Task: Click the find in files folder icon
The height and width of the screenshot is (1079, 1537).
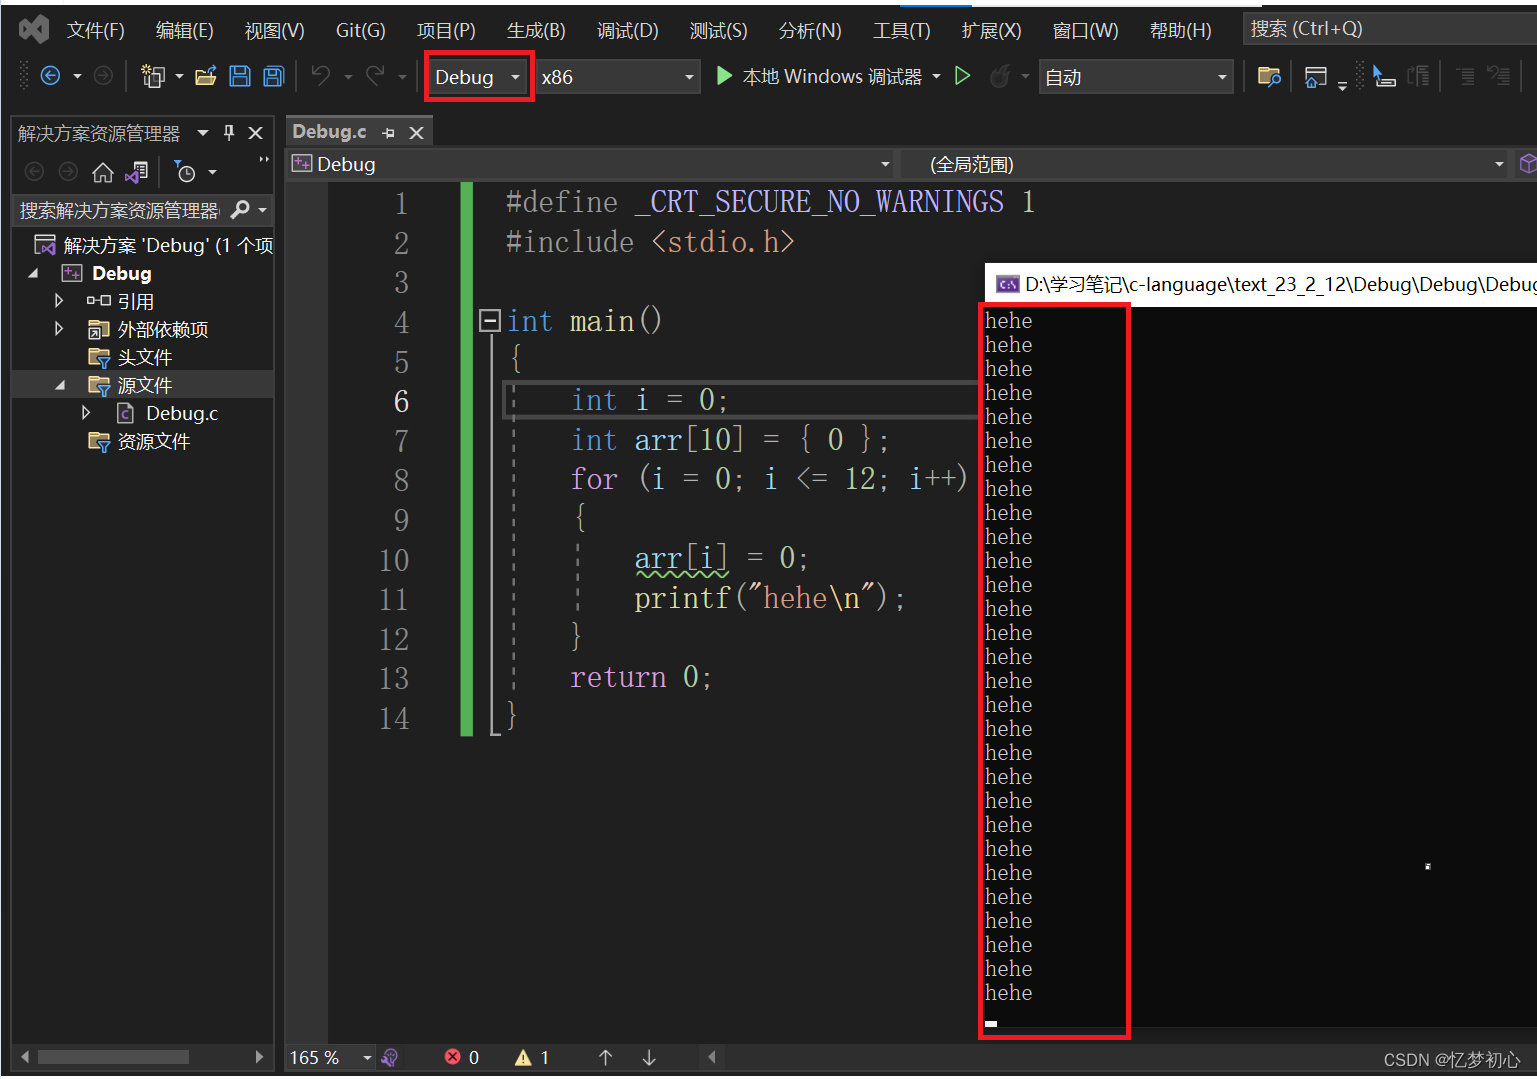Action: tap(1269, 76)
